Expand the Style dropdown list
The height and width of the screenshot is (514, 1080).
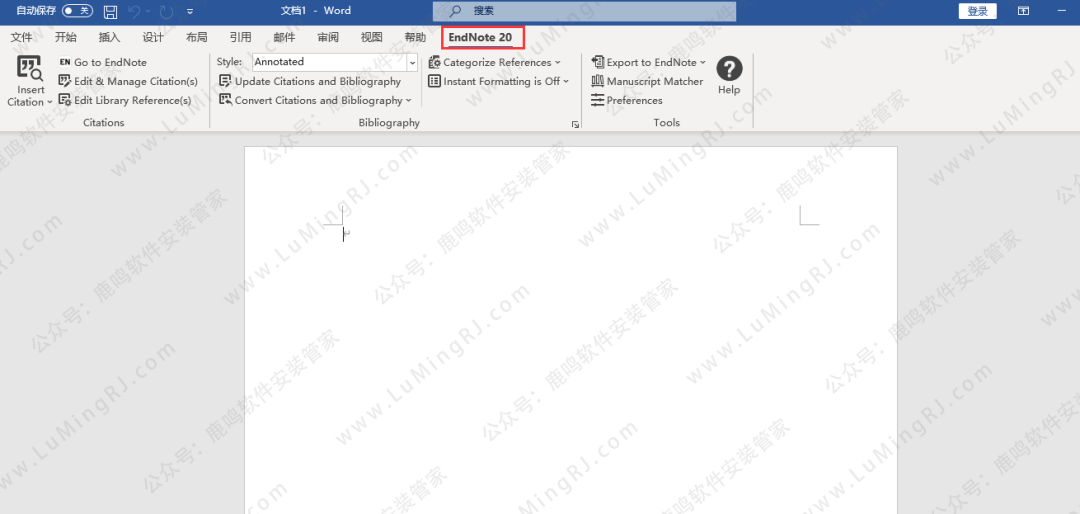[x=412, y=62]
